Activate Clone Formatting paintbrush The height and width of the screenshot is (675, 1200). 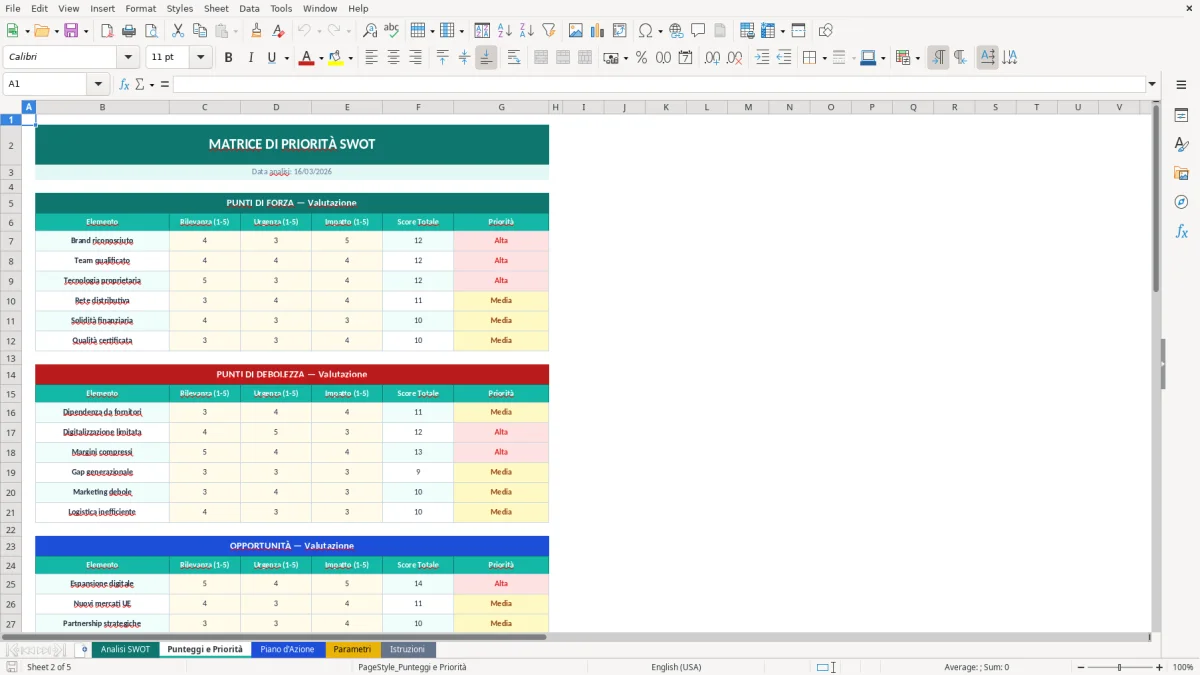pos(257,31)
